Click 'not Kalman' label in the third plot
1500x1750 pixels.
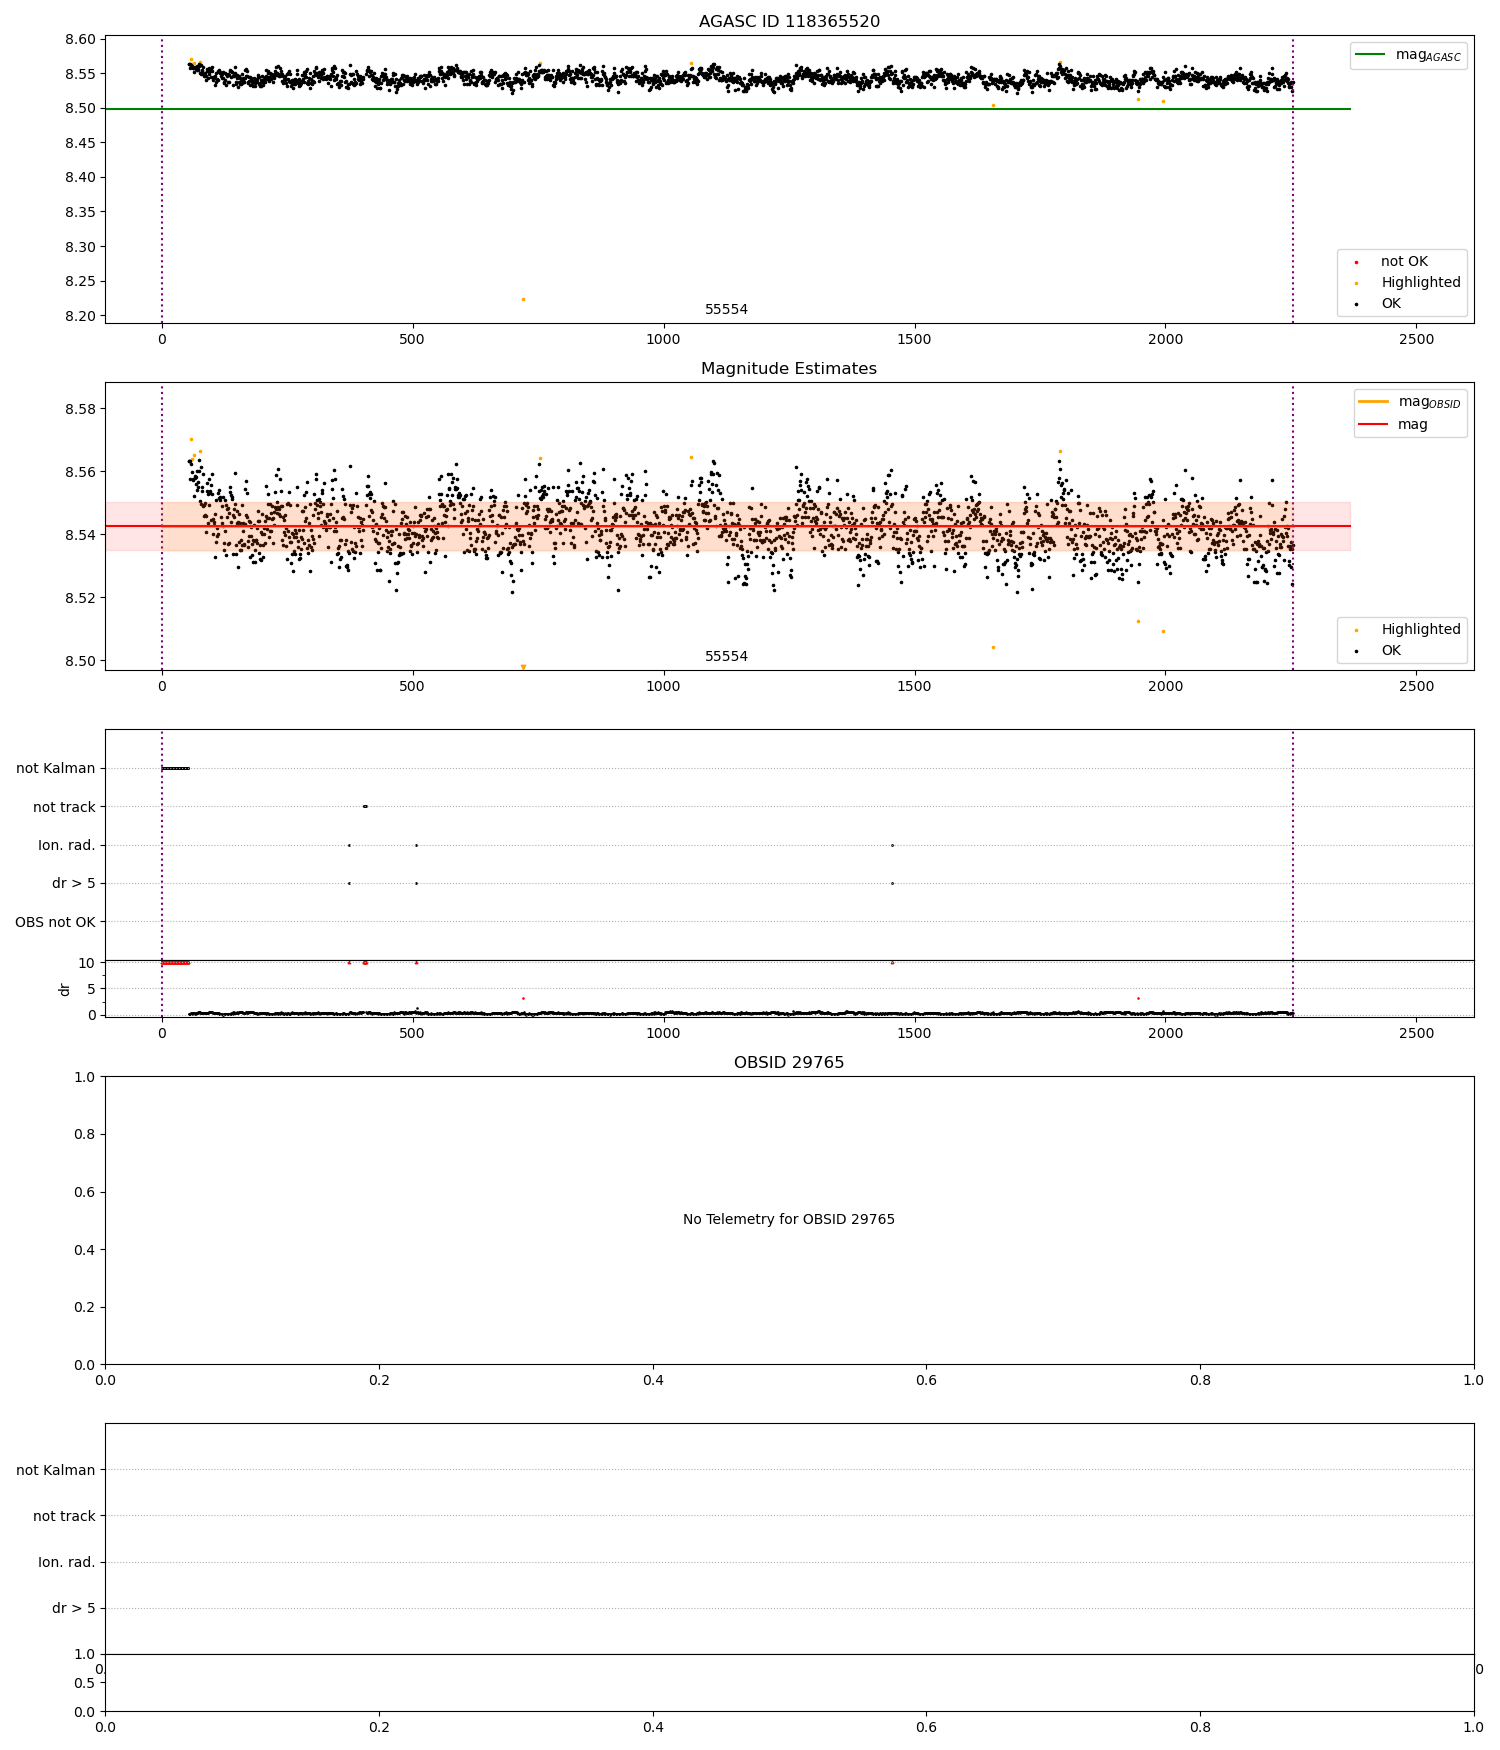pos(56,769)
